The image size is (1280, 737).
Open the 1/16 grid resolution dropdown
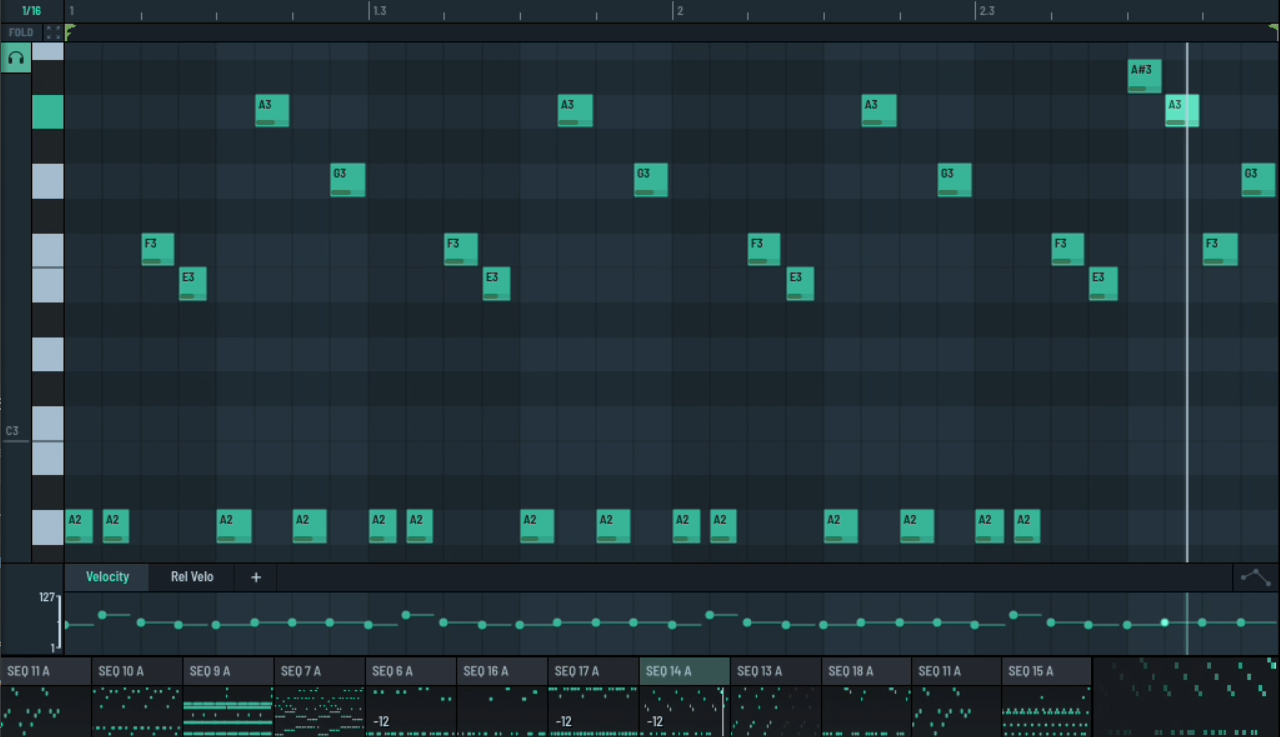click(x=32, y=10)
